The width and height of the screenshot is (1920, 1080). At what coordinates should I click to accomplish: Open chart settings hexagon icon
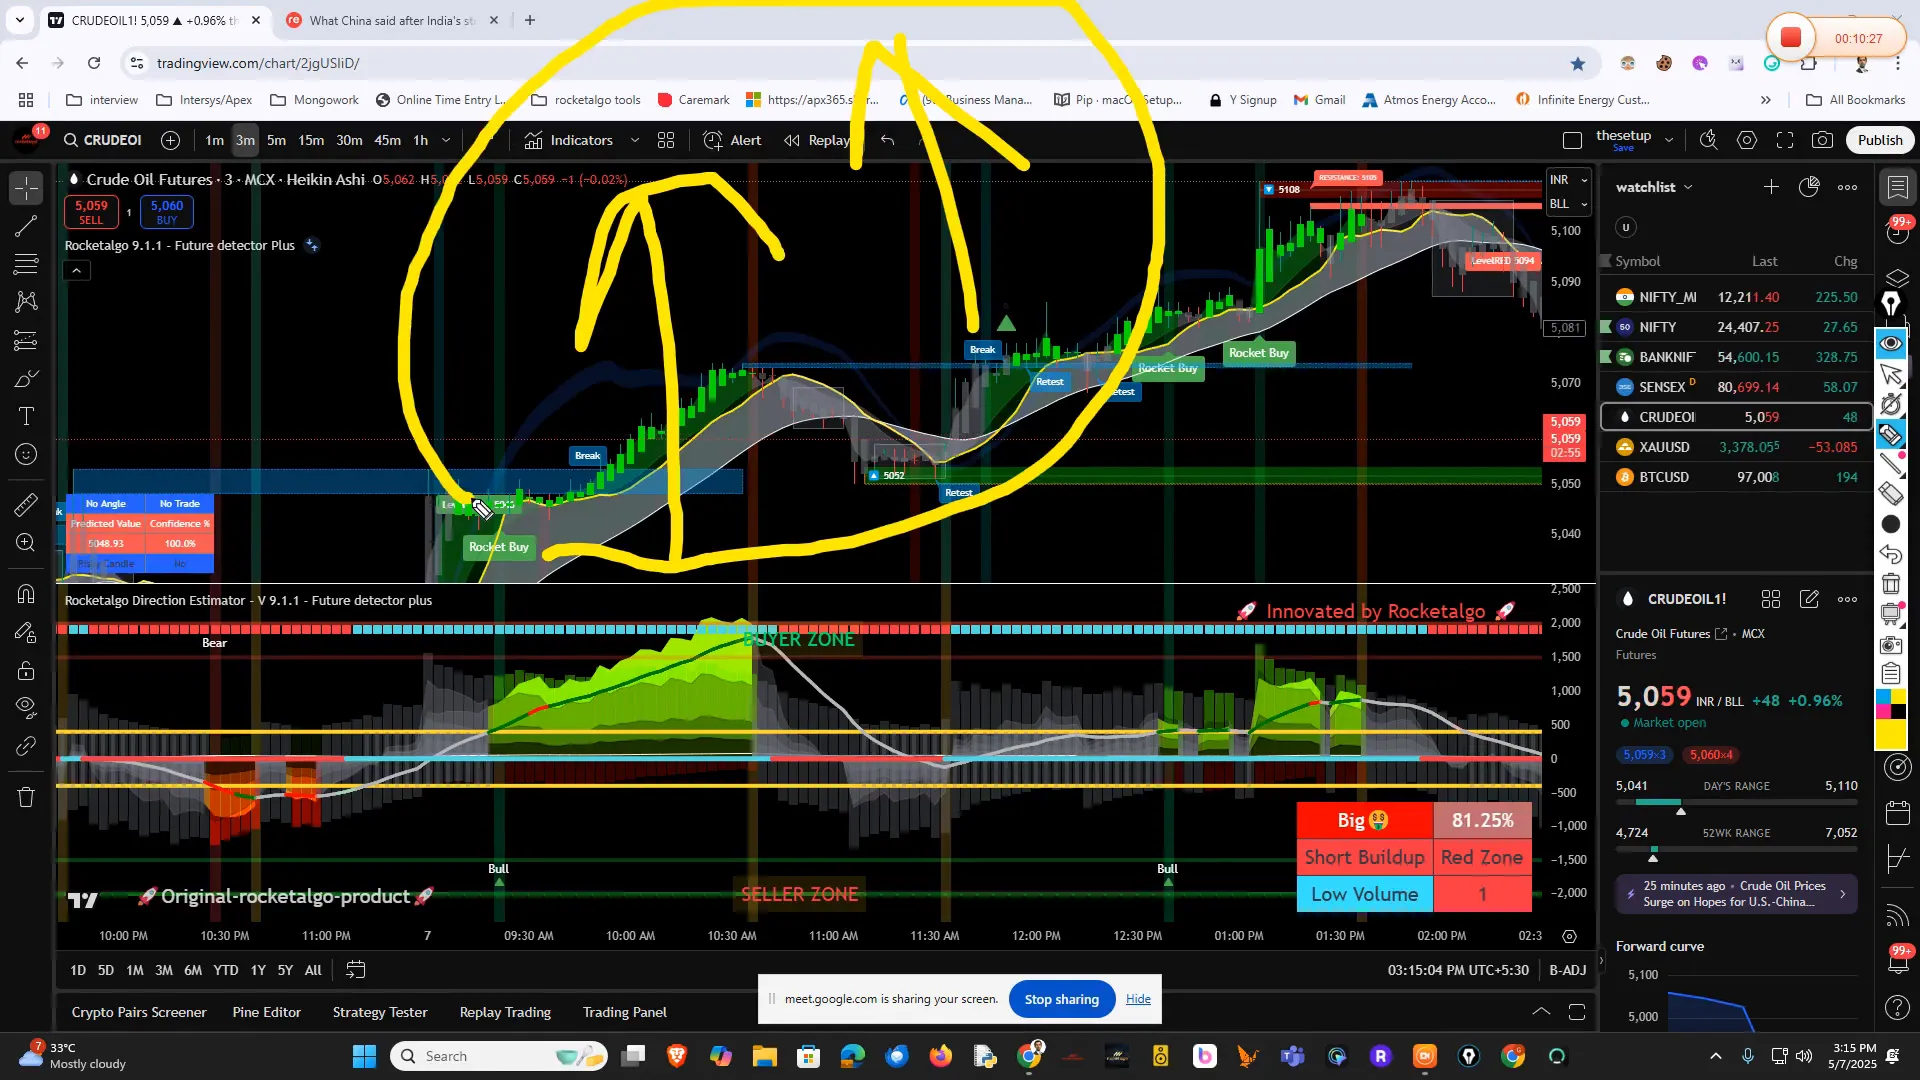1747,140
